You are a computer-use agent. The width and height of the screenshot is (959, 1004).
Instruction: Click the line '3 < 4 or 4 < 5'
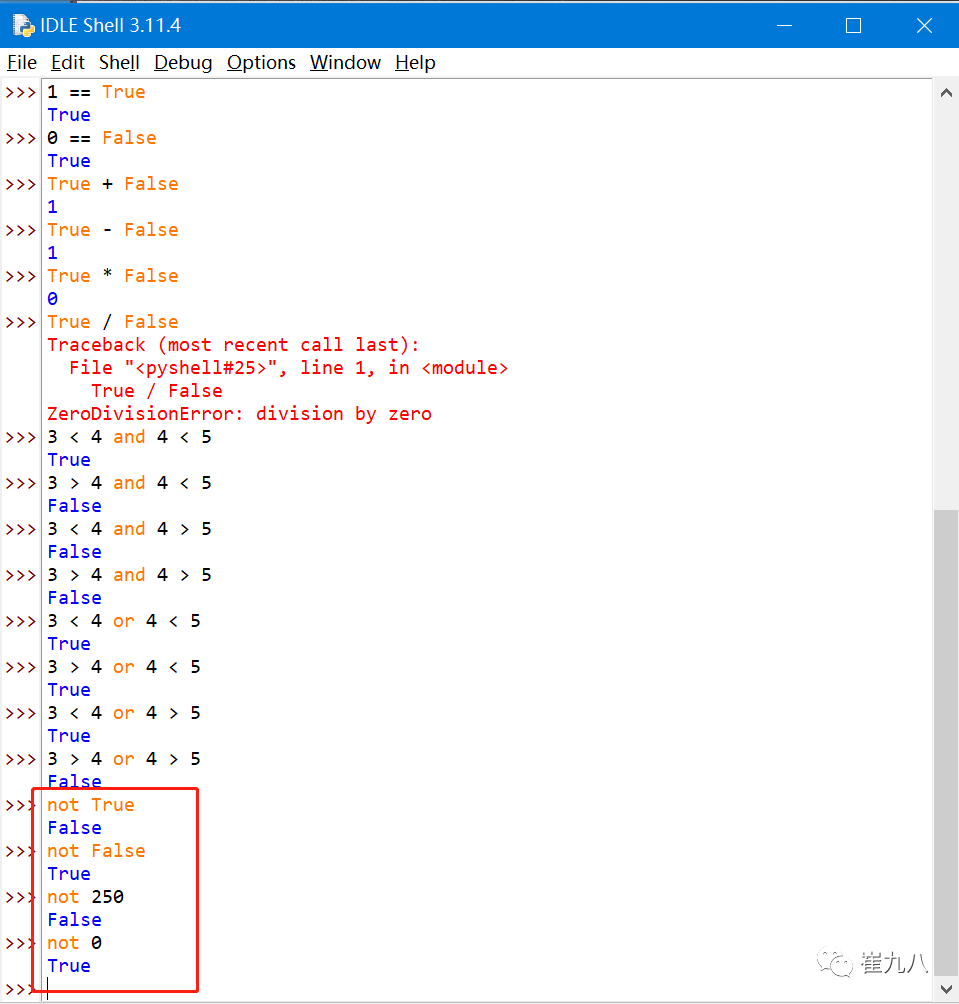[124, 621]
